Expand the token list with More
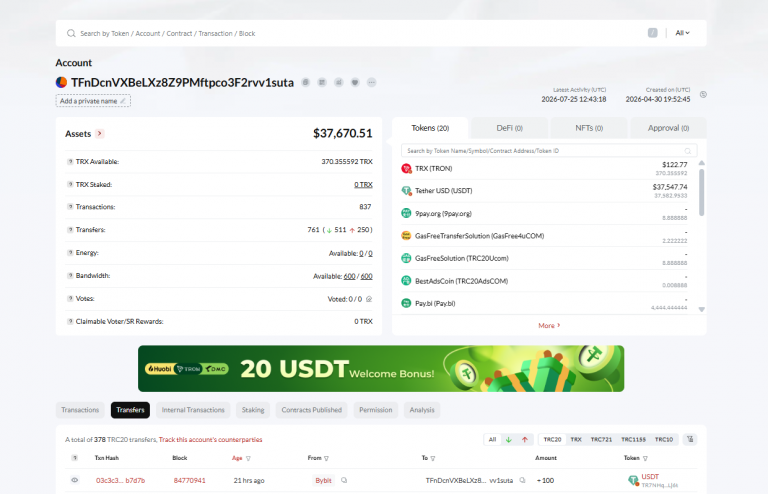Image resolution: width=768 pixels, height=494 pixels. (549, 326)
